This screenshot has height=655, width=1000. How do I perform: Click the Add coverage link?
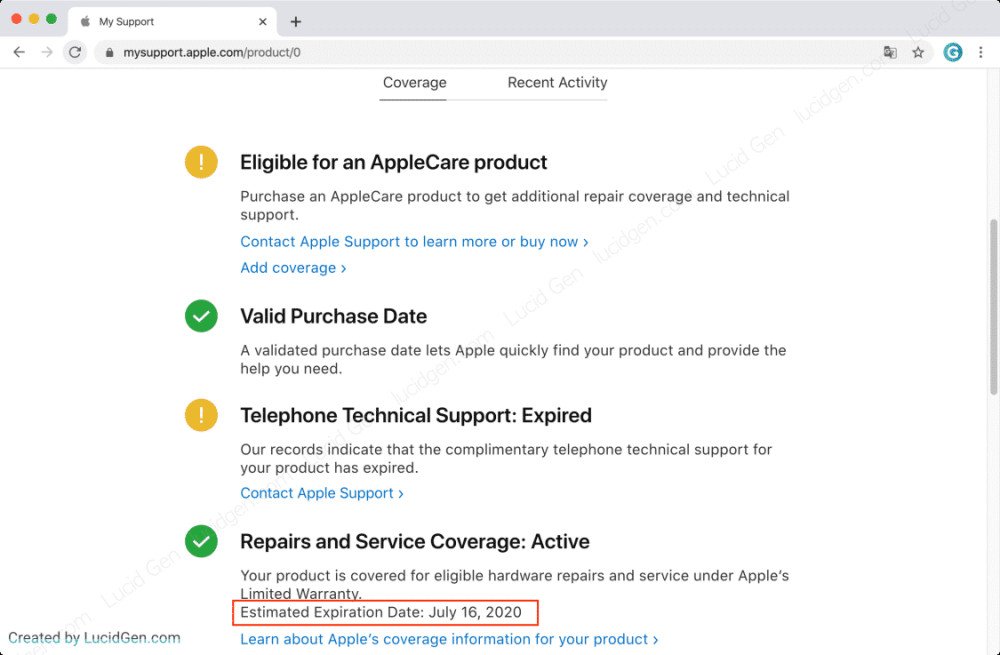pos(293,268)
